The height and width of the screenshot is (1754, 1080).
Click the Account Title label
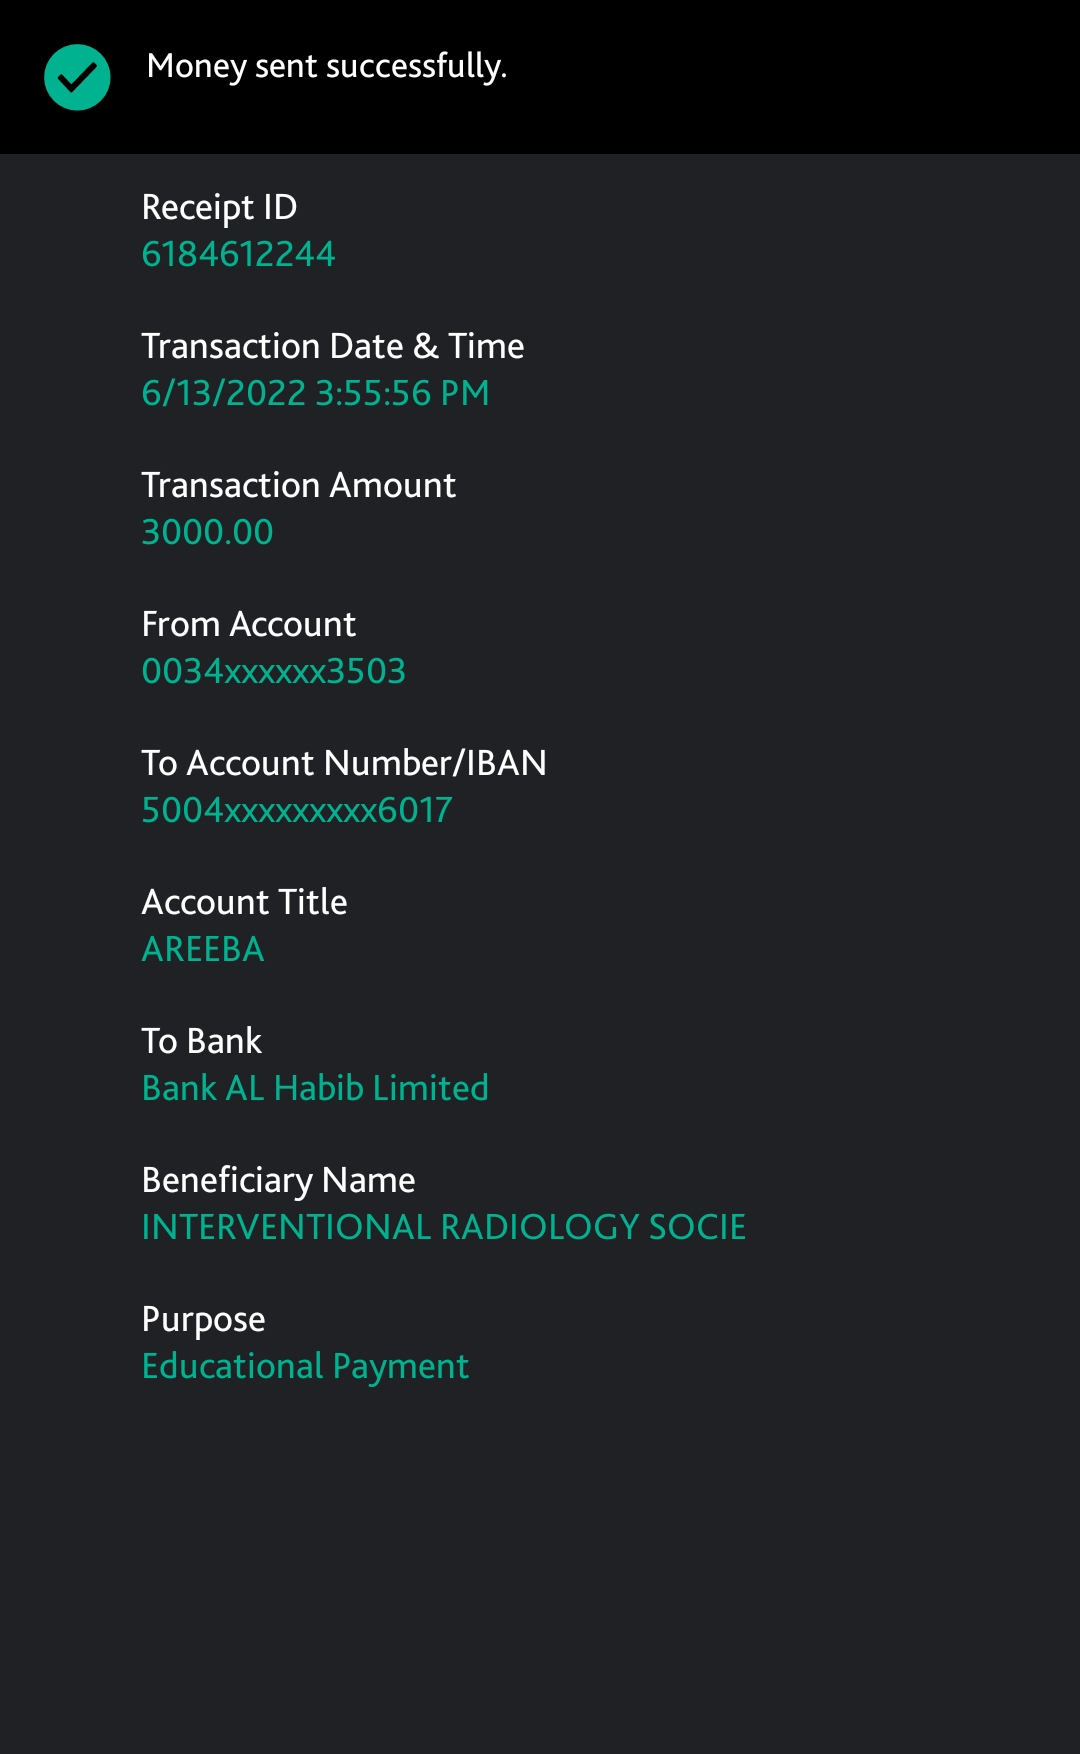pos(244,902)
